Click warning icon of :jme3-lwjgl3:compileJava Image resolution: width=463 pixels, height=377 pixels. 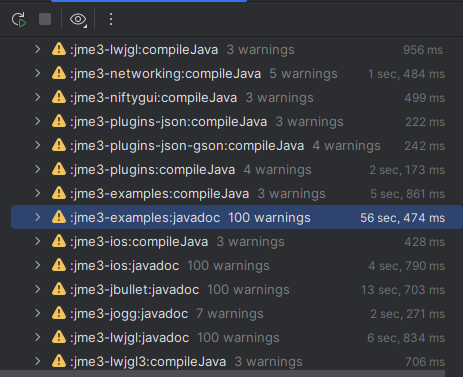point(59,361)
